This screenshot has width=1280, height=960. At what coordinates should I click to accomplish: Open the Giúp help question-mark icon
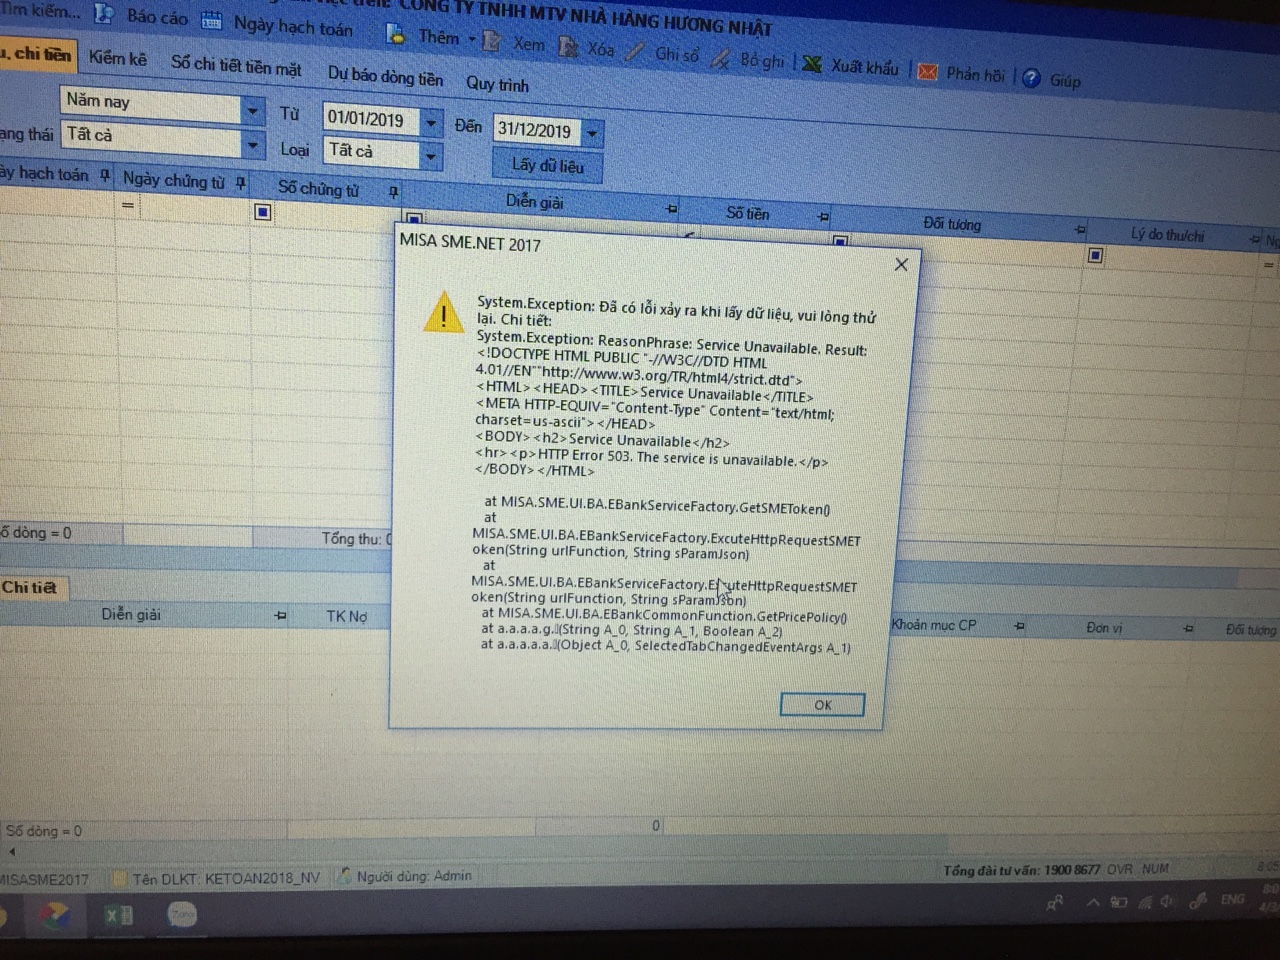1031,78
